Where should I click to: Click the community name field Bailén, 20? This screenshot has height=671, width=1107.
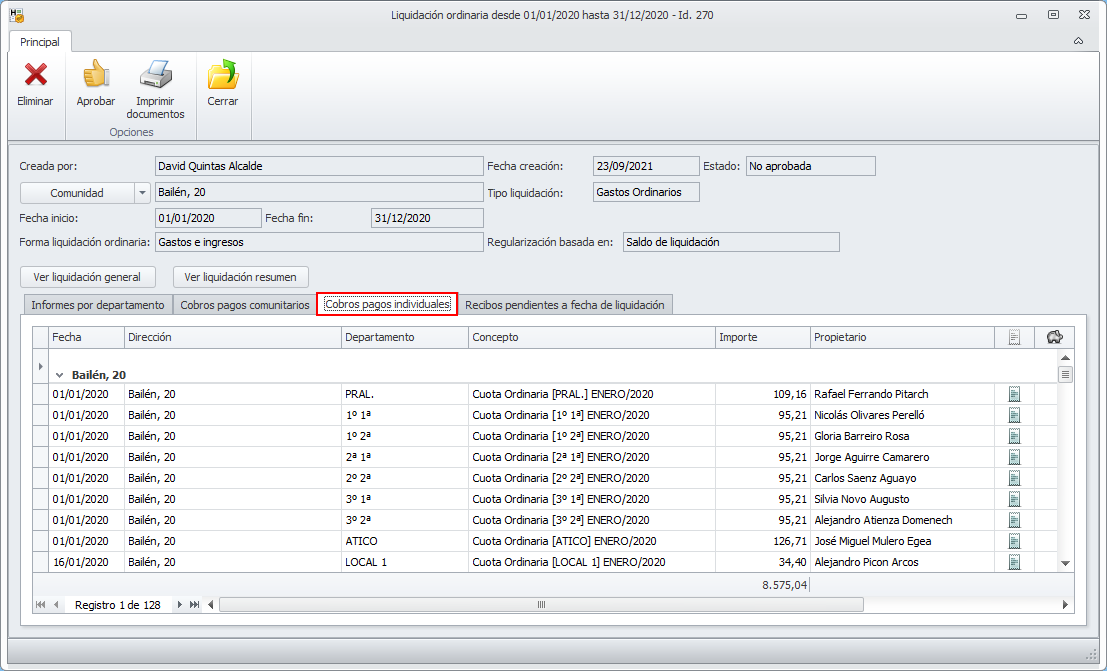pos(319,192)
